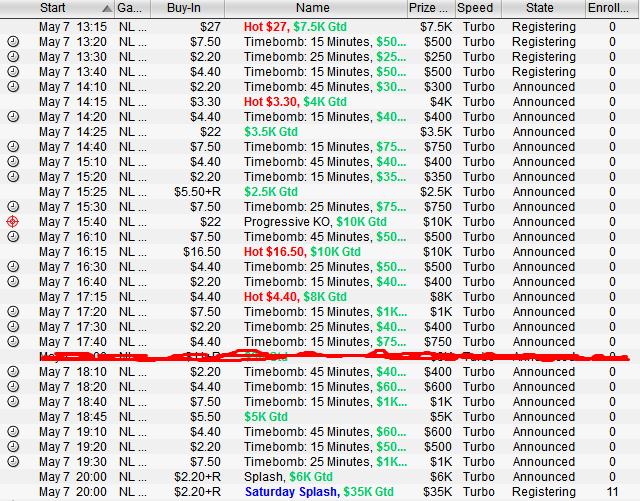The width and height of the screenshot is (640, 501).
Task: Click the clock icon on the 13:30 Timebomb row
Action: pos(13,57)
